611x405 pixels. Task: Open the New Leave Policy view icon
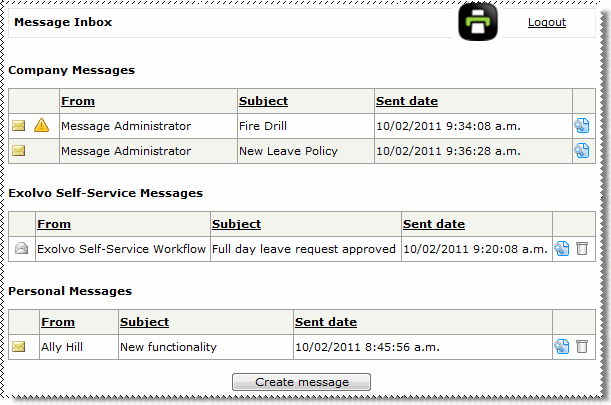[582, 151]
